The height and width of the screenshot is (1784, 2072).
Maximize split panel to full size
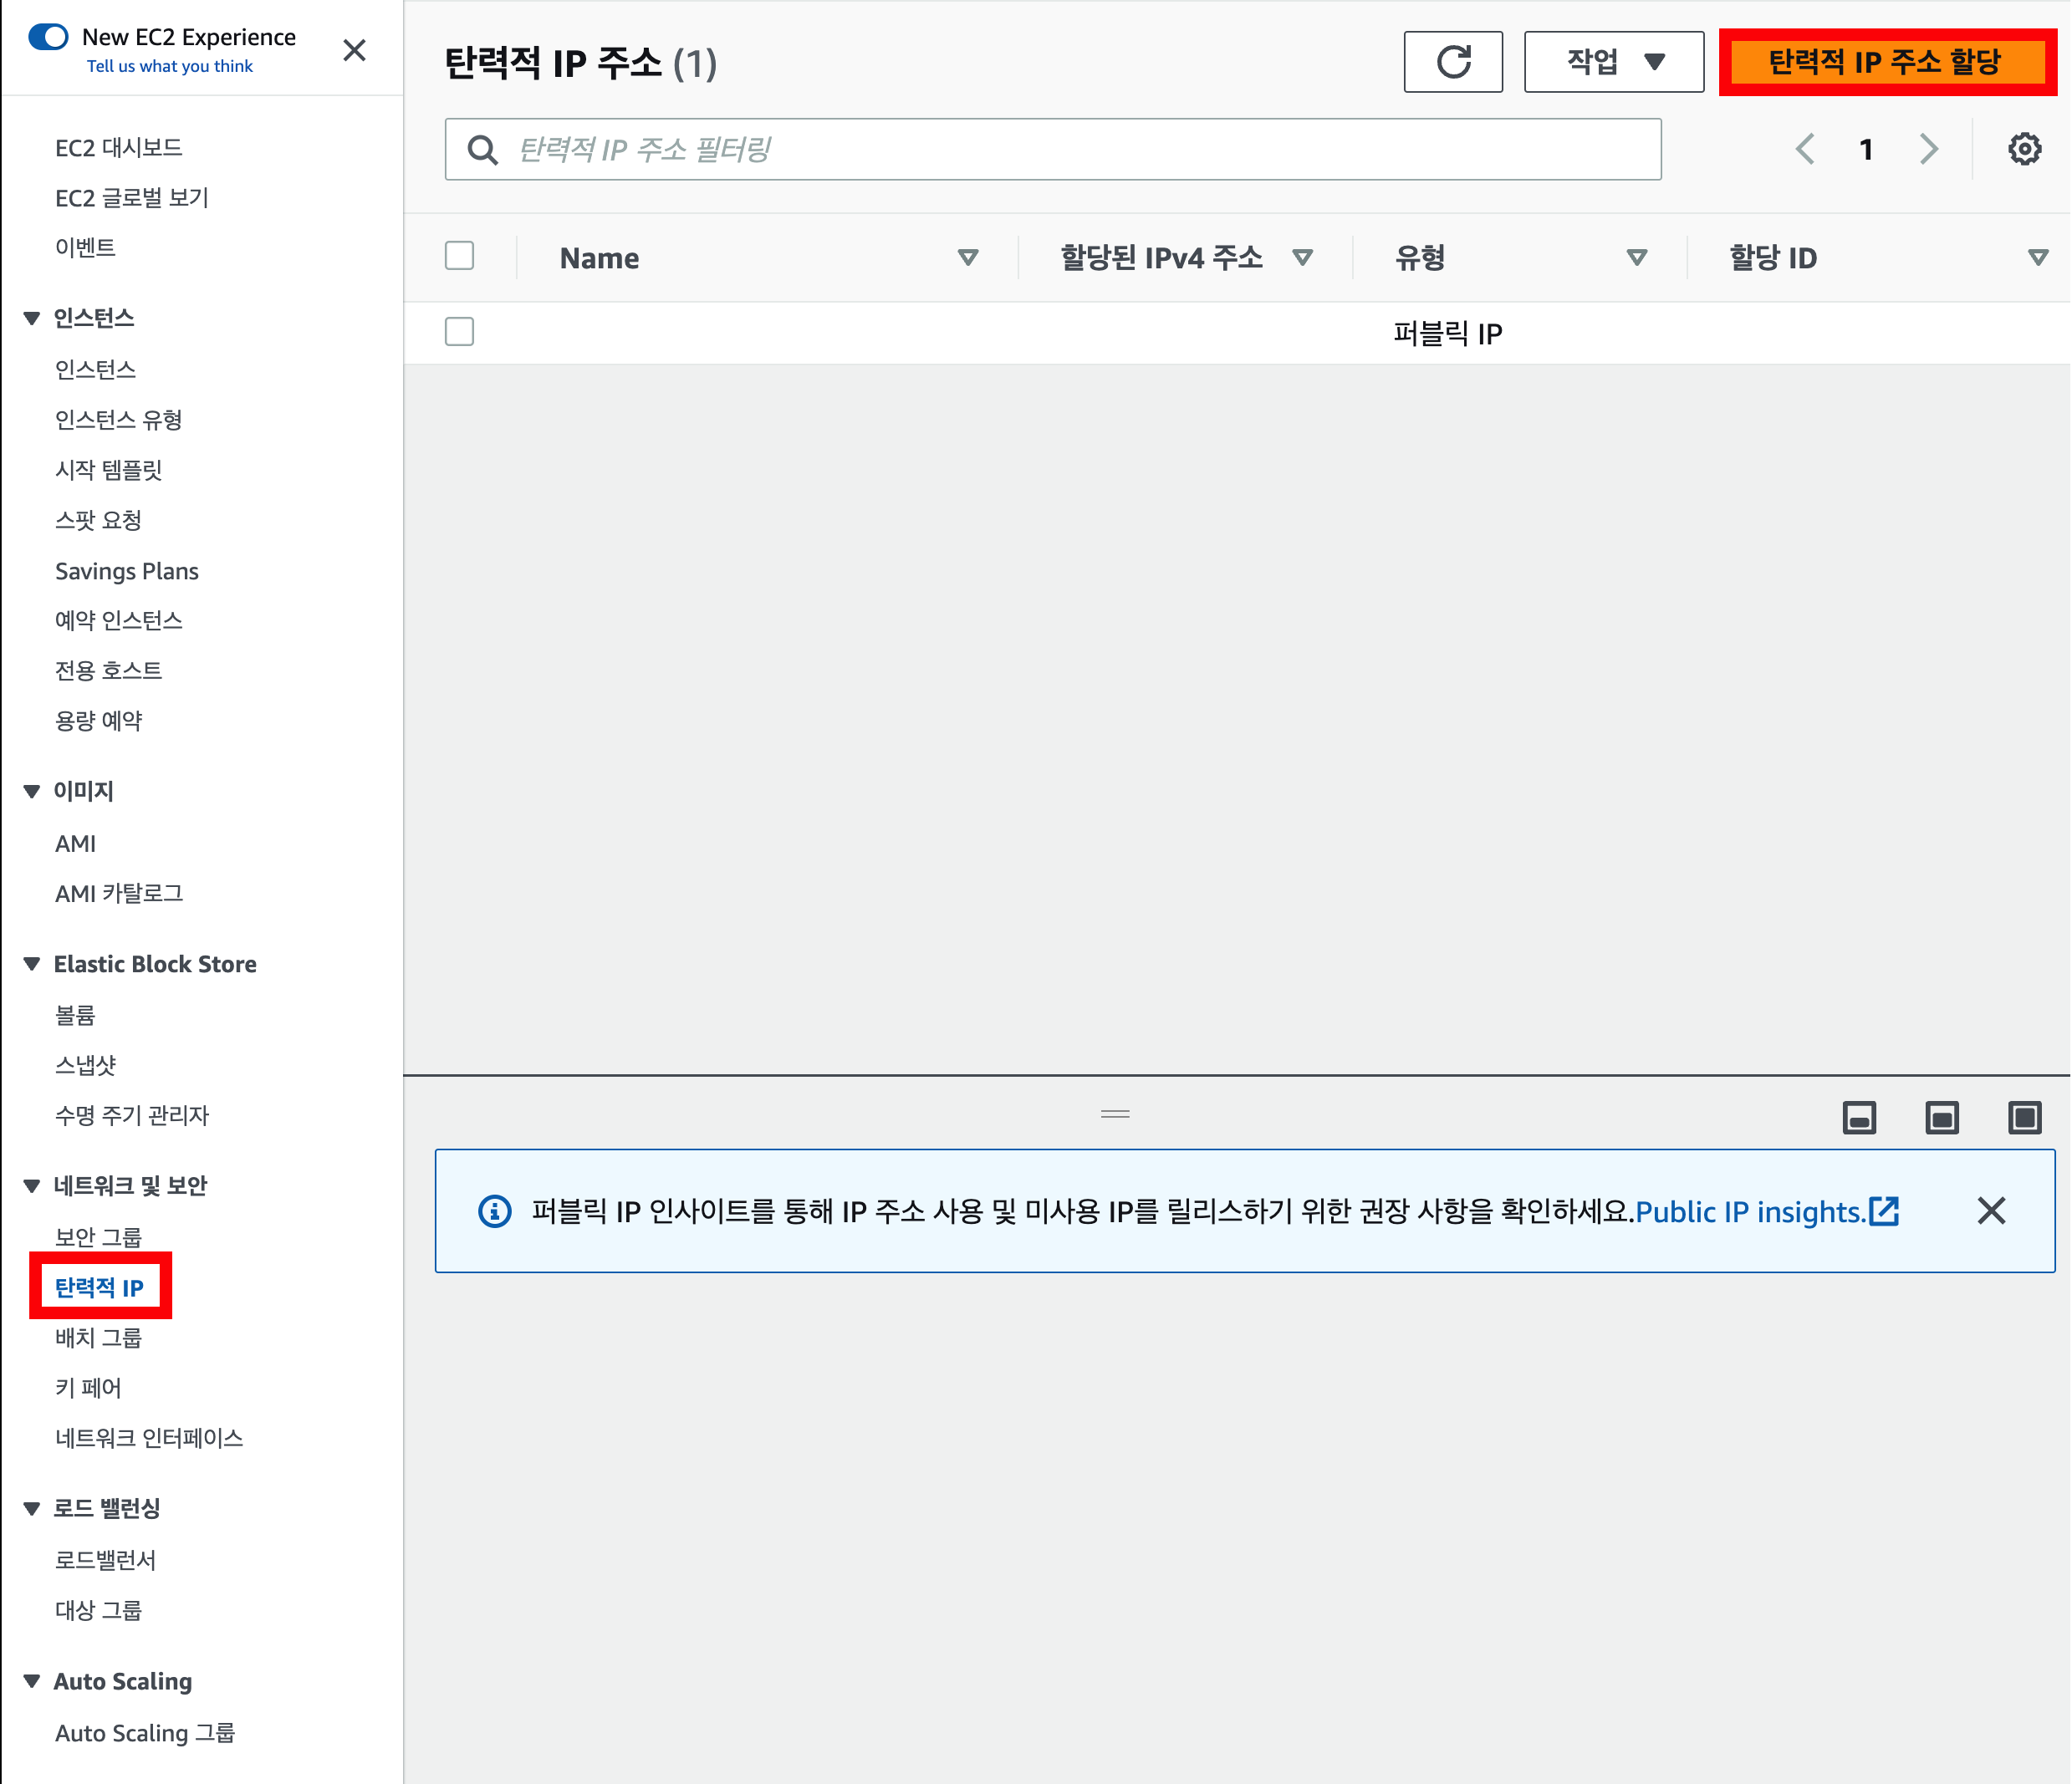[2024, 1117]
